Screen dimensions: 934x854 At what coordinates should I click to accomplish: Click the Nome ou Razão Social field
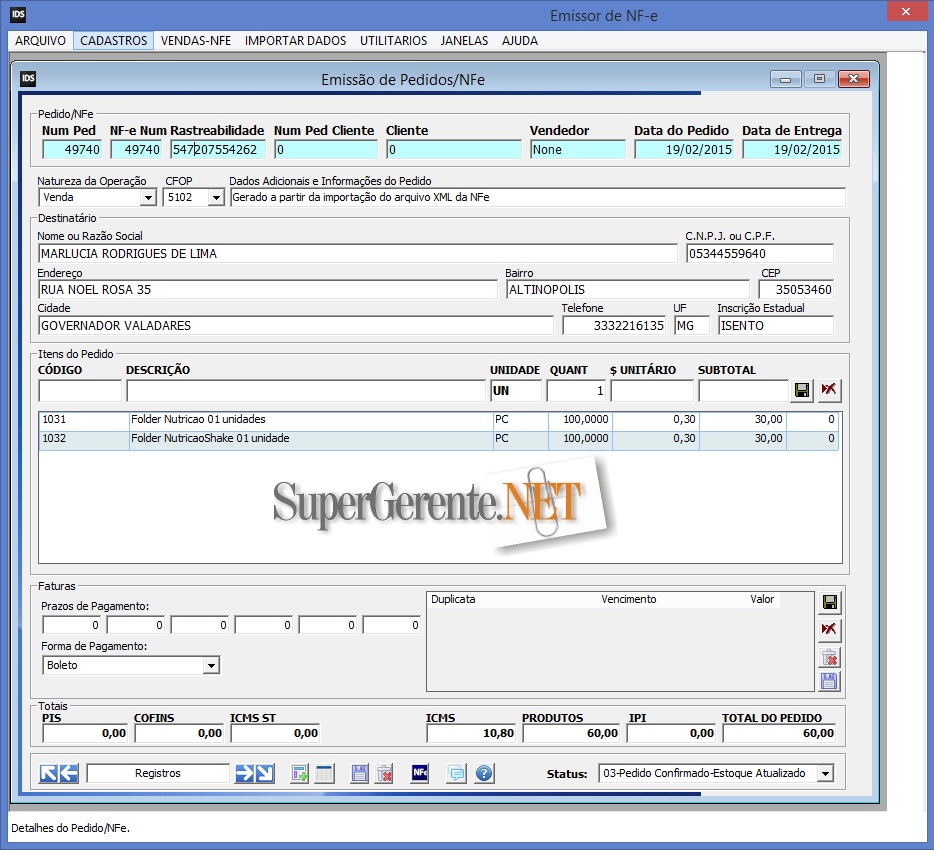click(357, 254)
